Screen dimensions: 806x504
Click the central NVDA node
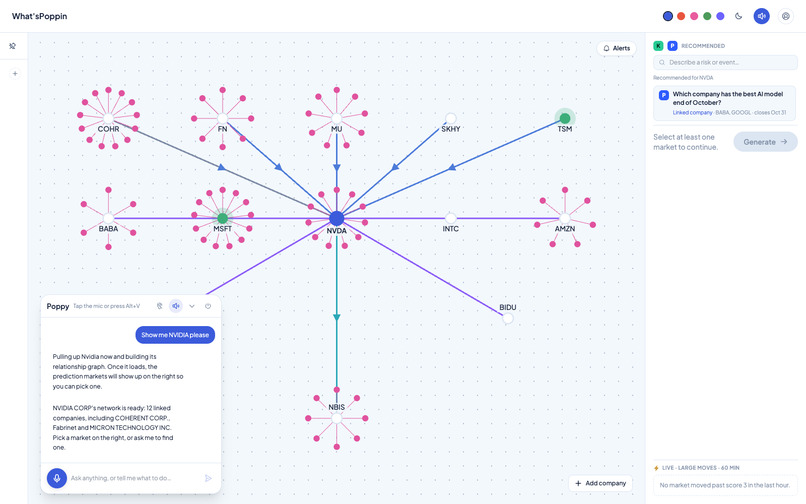[x=337, y=219]
